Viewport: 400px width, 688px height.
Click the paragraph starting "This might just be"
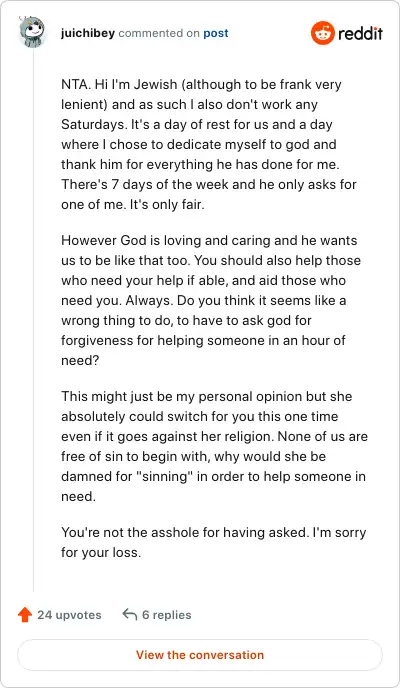pos(214,446)
